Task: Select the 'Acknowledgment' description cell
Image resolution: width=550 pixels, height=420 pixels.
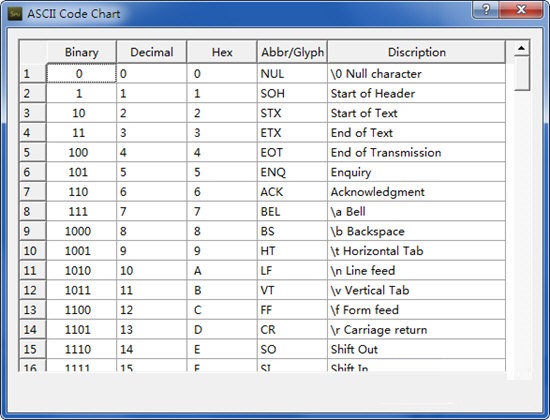Action: tap(417, 192)
